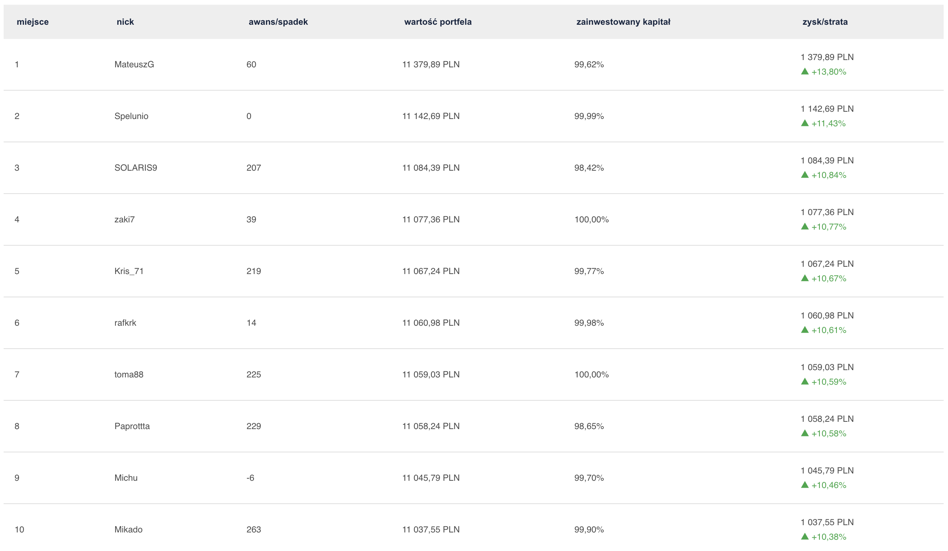Click green up arrow next to +13,80%
This screenshot has height=551, width=948.
point(804,71)
